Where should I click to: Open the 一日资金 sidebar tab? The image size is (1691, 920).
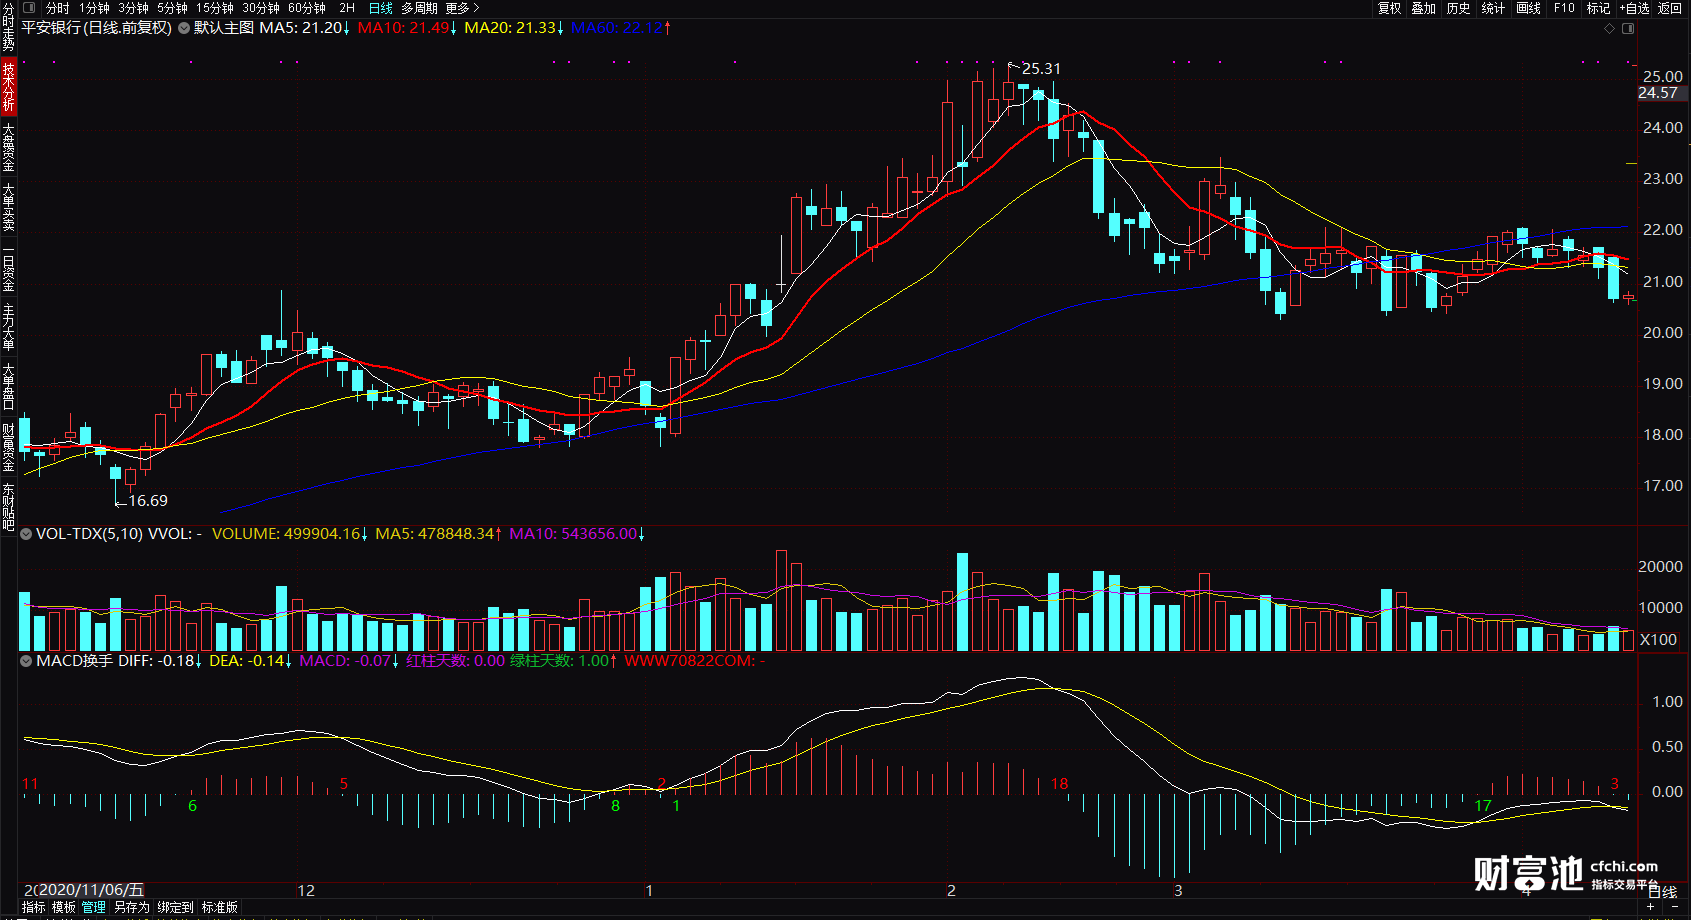coord(8,268)
